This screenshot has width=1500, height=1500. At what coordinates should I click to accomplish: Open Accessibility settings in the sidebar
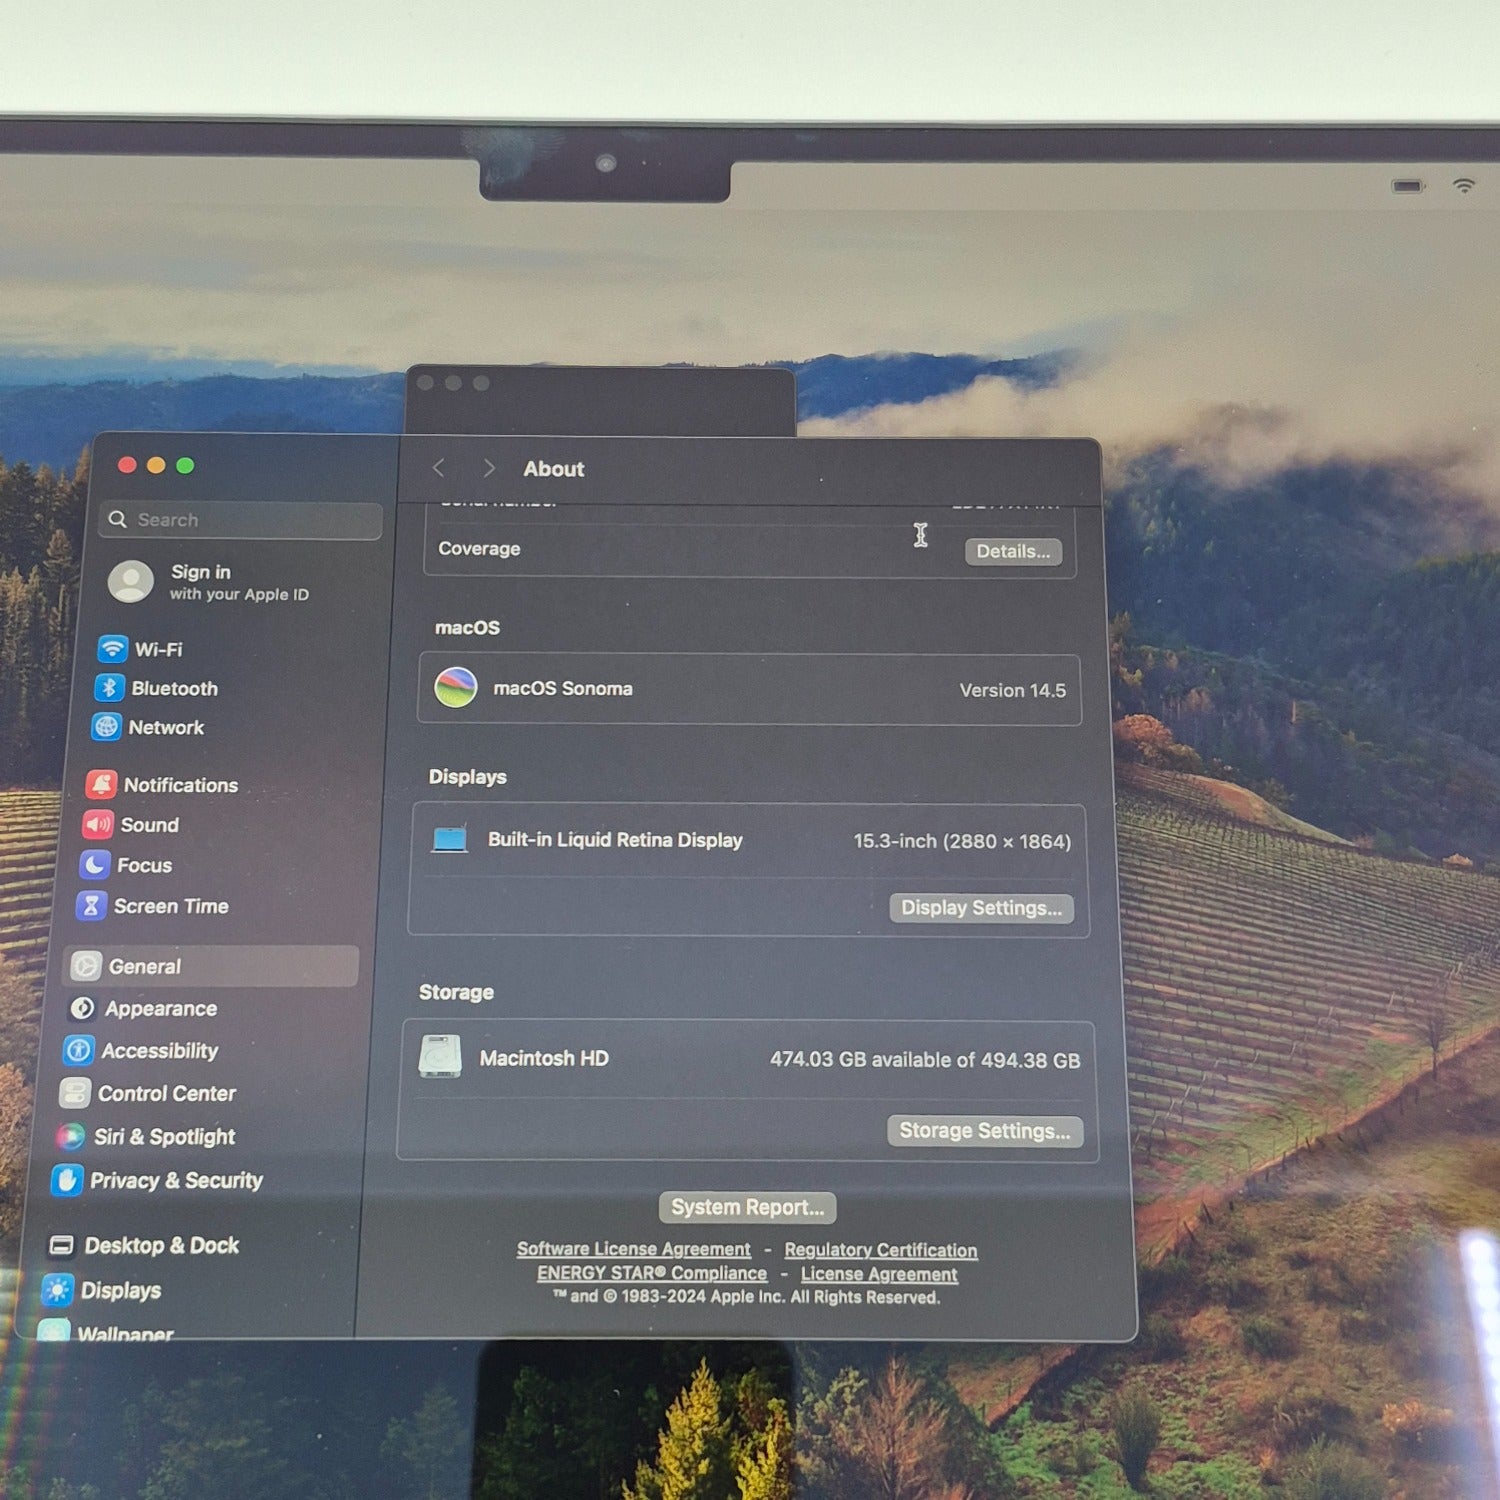pyautogui.click(x=141, y=1051)
